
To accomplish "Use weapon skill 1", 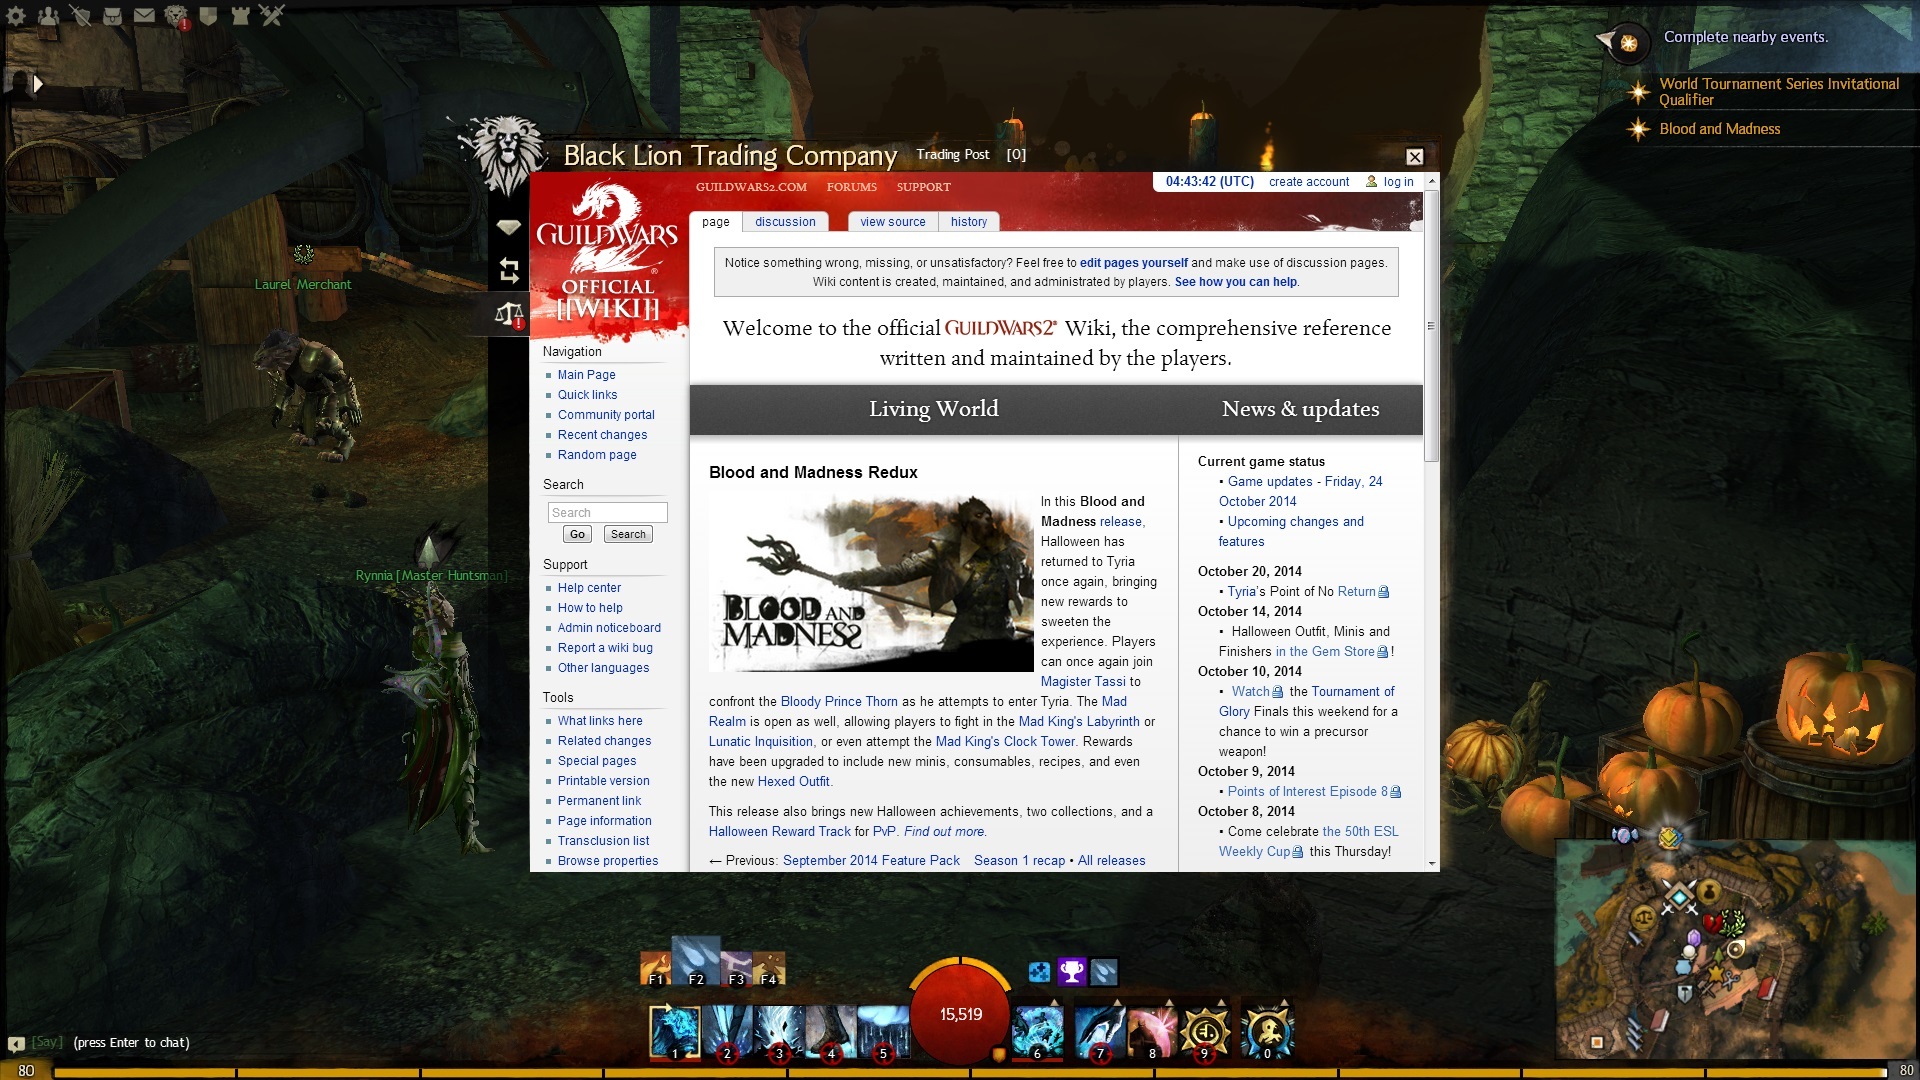I will pyautogui.click(x=675, y=1032).
